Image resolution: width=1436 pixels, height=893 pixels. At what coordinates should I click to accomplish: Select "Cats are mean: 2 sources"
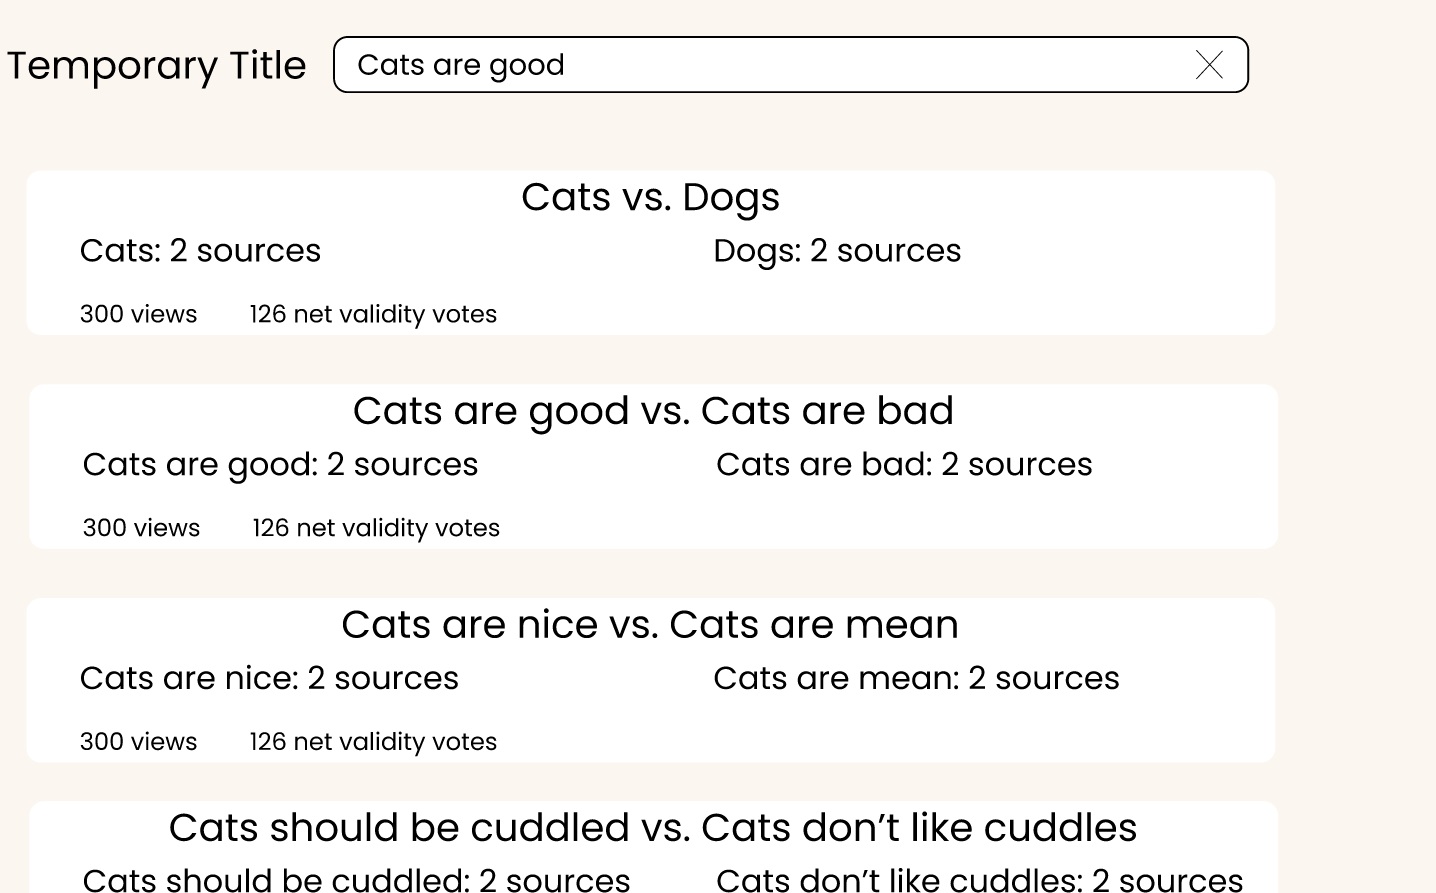tap(916, 678)
